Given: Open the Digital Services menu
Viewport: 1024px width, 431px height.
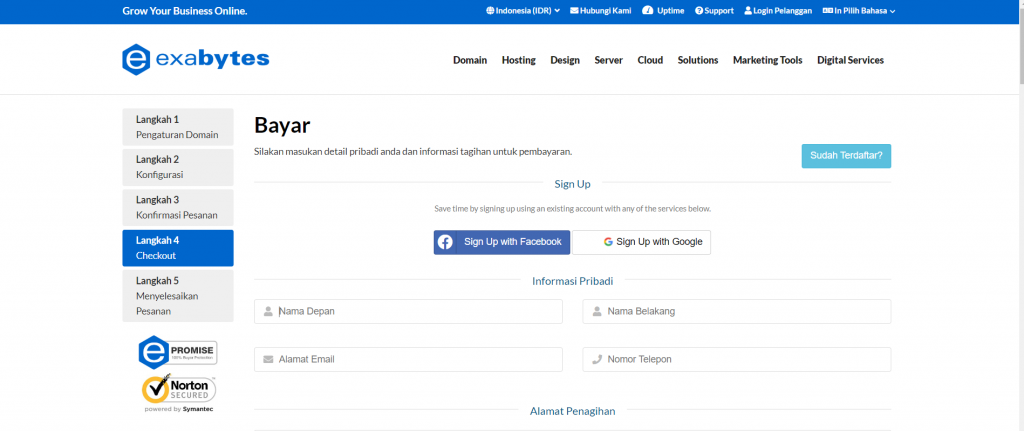Looking at the screenshot, I should [850, 60].
